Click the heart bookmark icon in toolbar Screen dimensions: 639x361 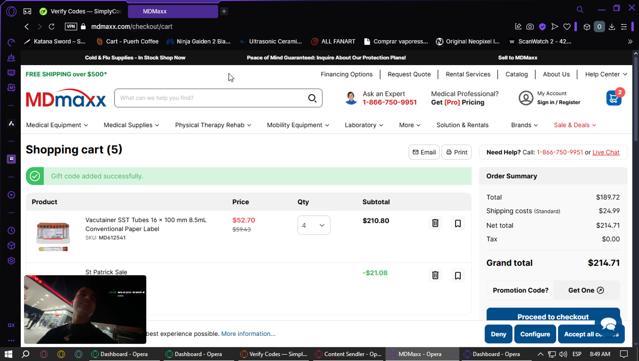click(566, 27)
